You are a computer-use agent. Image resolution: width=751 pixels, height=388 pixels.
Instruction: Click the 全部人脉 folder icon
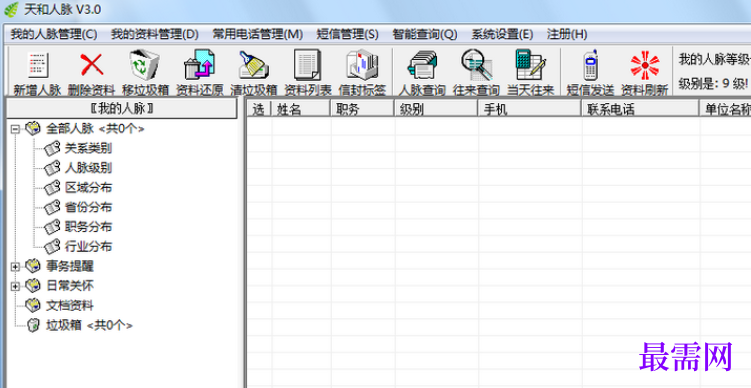pos(33,128)
